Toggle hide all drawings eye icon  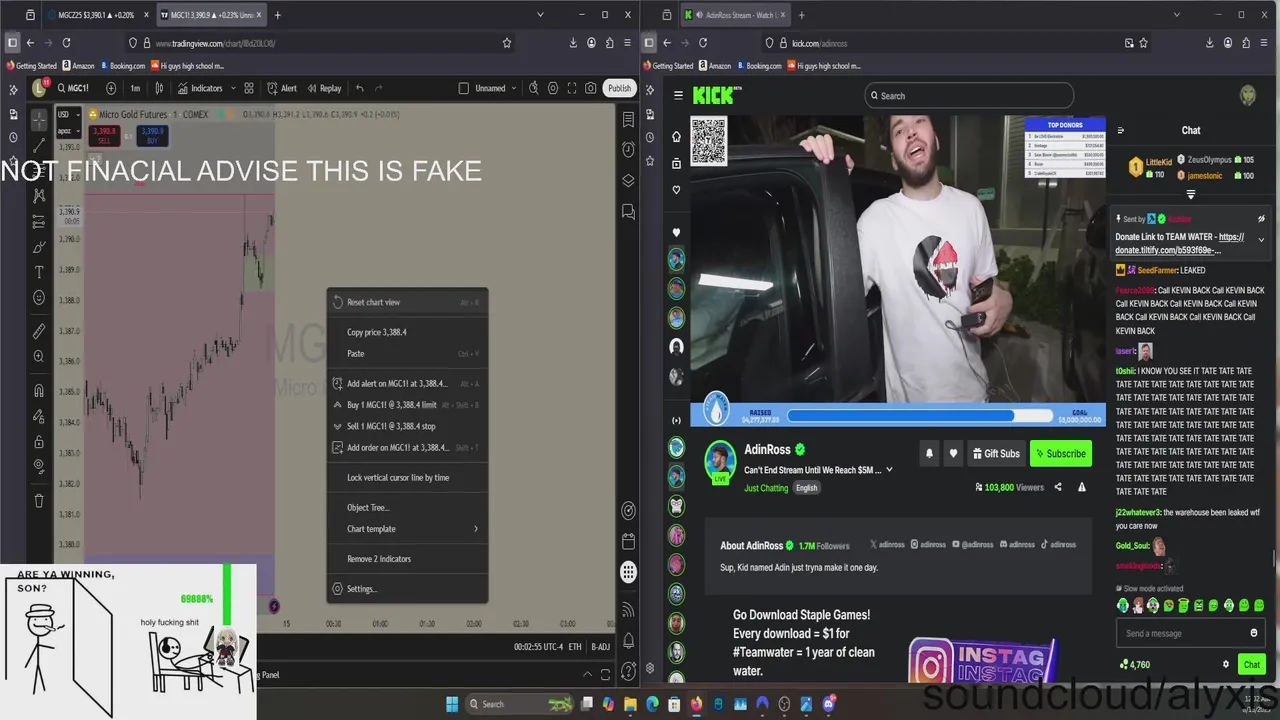tap(39, 466)
